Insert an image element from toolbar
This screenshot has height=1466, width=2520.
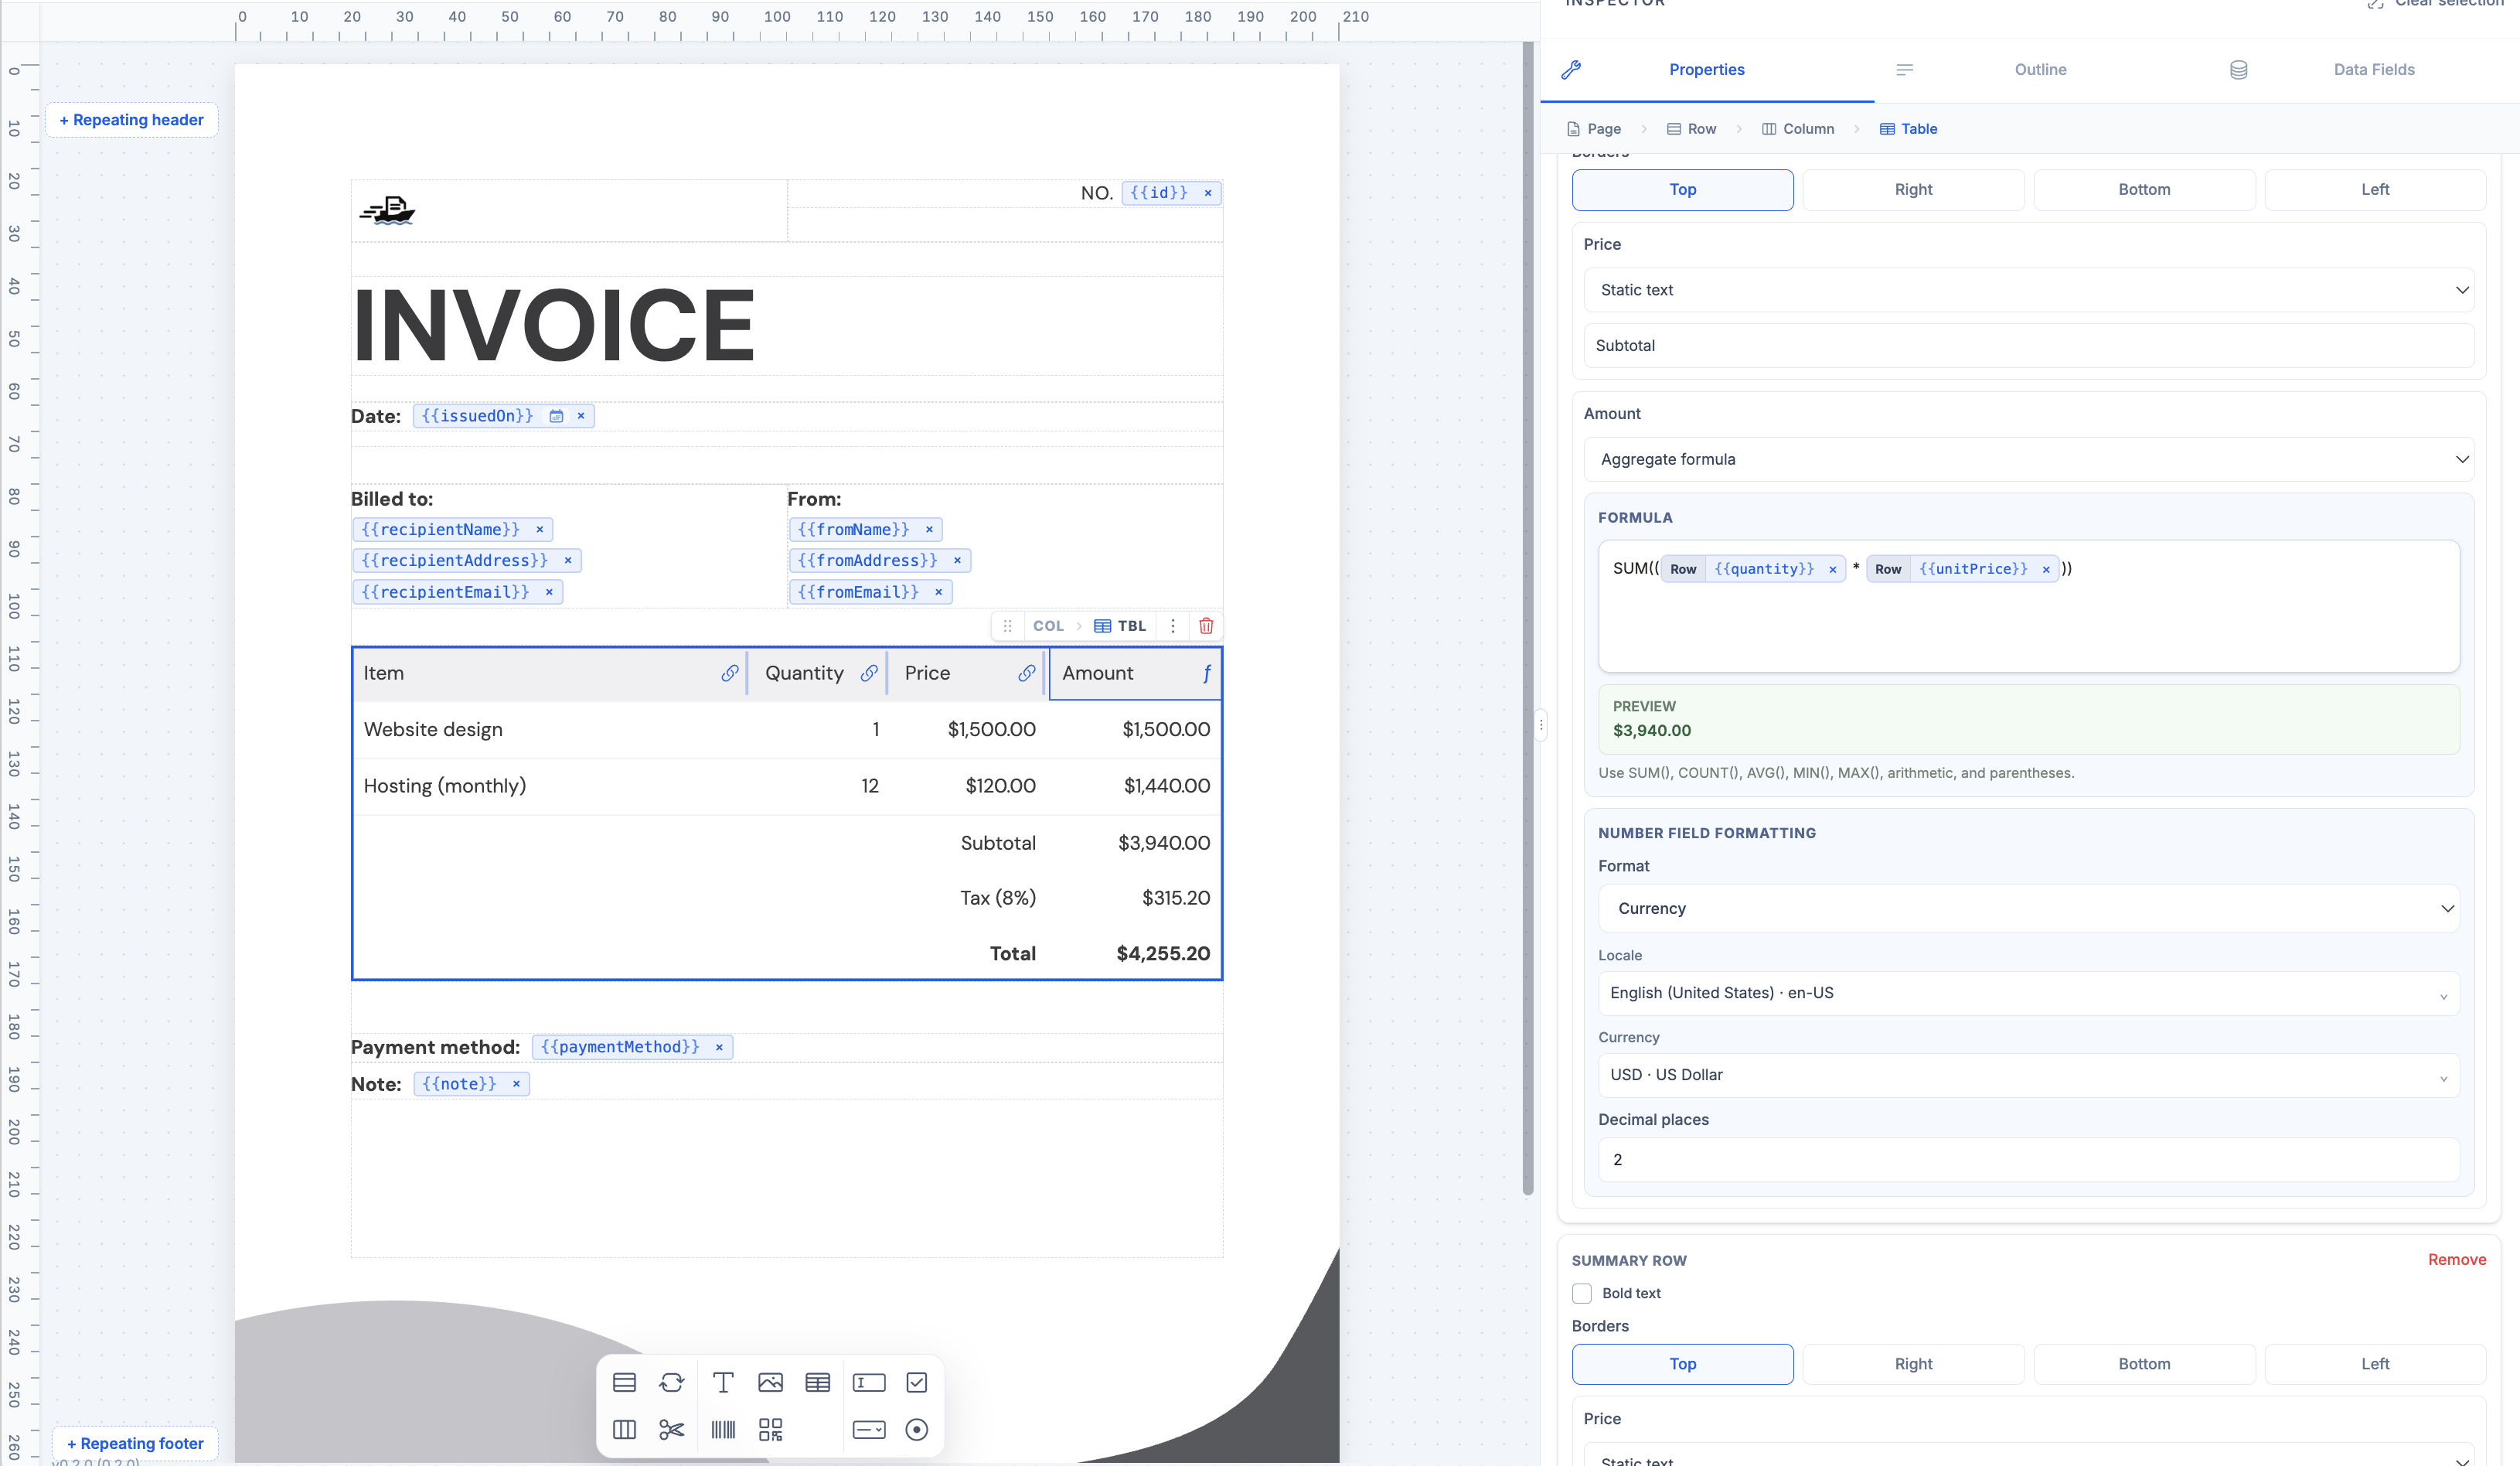770,1382
